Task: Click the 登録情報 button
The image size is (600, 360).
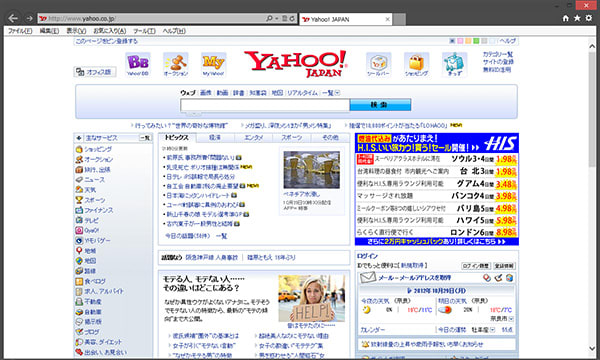Action: [x=504, y=266]
